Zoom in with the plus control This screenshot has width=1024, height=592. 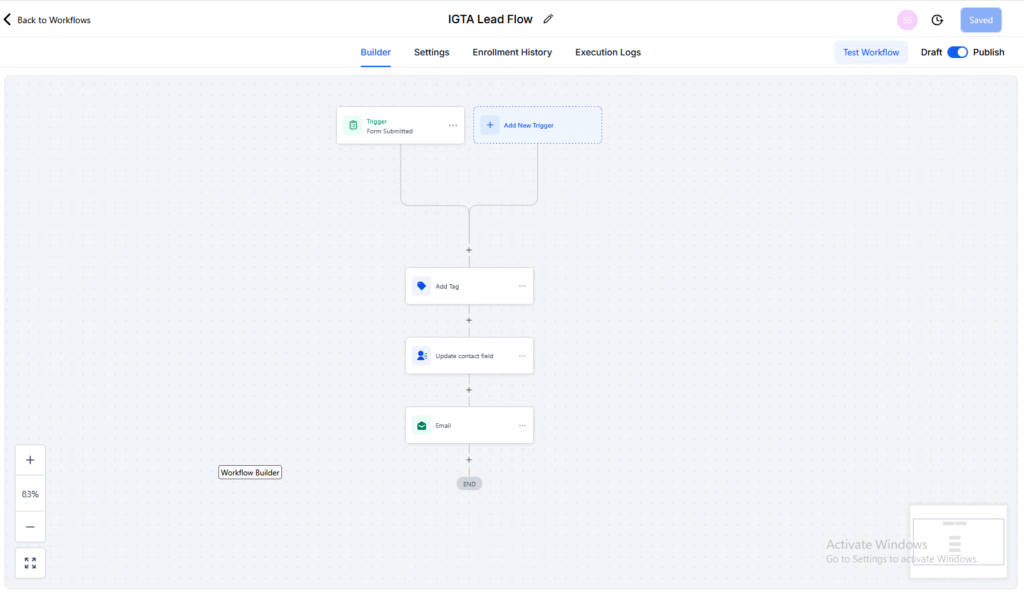pyautogui.click(x=30, y=459)
